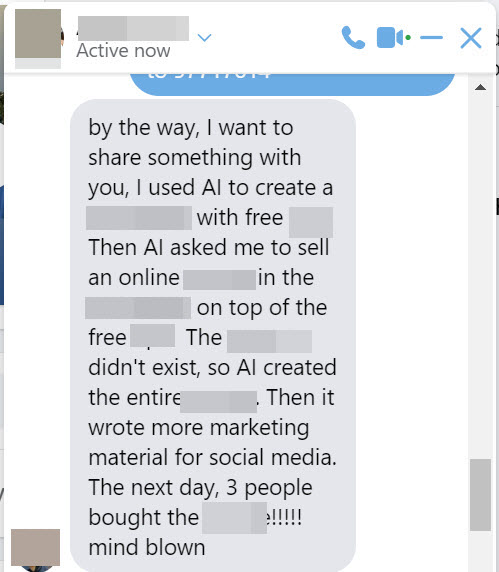
Task: Click the green dot beside the video icon
Action: tap(408, 37)
